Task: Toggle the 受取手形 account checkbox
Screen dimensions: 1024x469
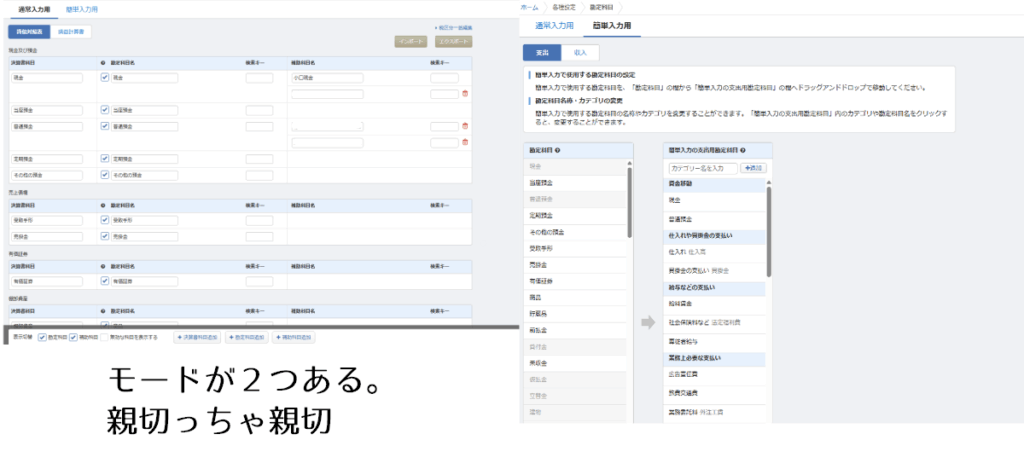Action: (x=105, y=218)
